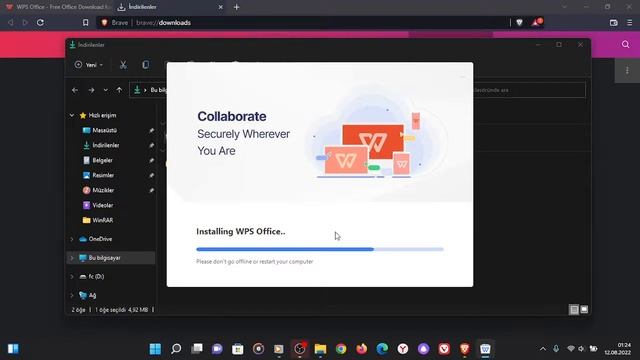
Task: Open Vivaldi from the taskbar
Action: tap(444, 349)
